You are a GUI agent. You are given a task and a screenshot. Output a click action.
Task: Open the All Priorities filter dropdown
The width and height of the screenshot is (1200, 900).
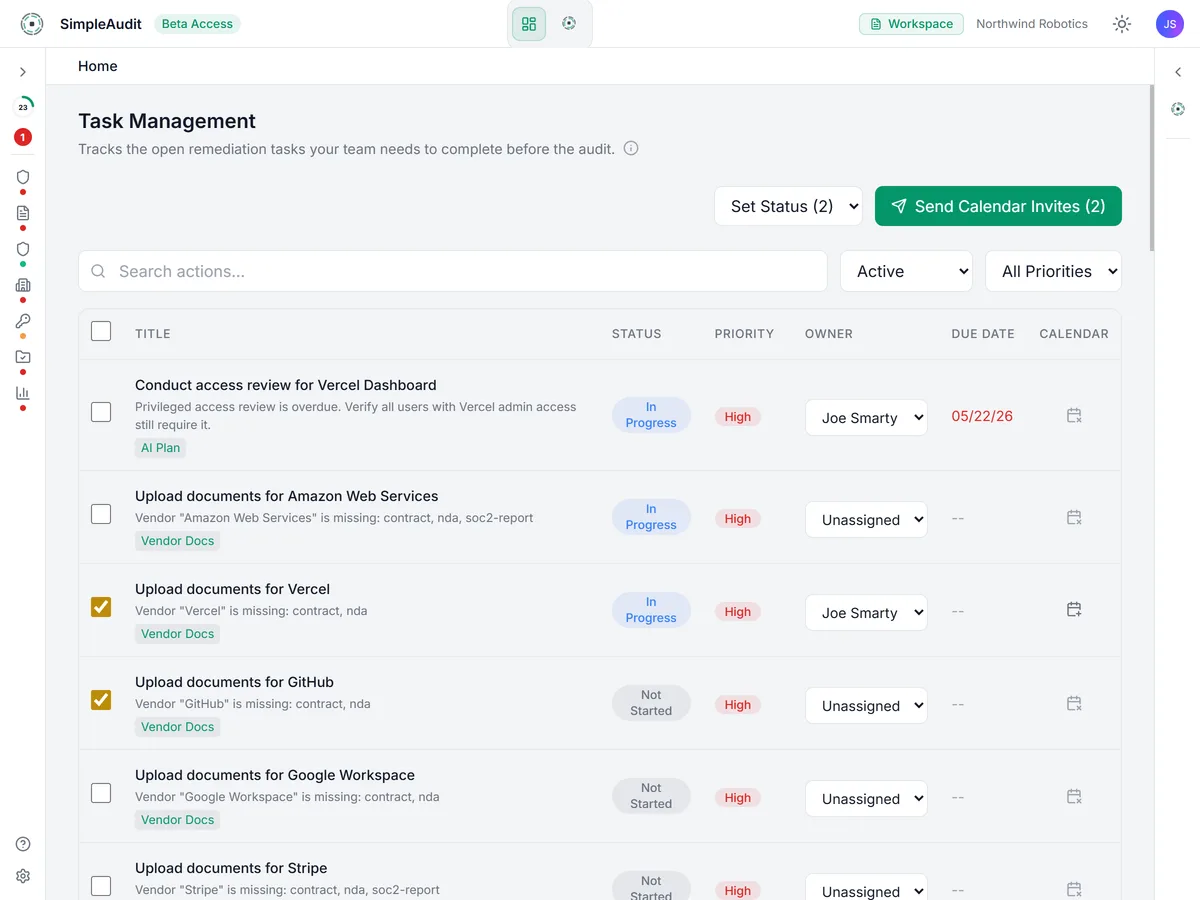(1053, 271)
